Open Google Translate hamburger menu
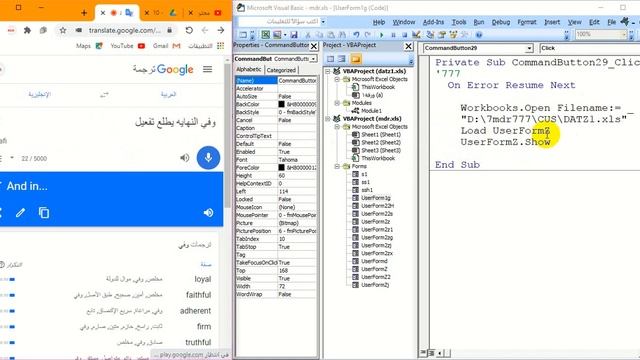This screenshot has width=640, height=360. (x=207, y=69)
